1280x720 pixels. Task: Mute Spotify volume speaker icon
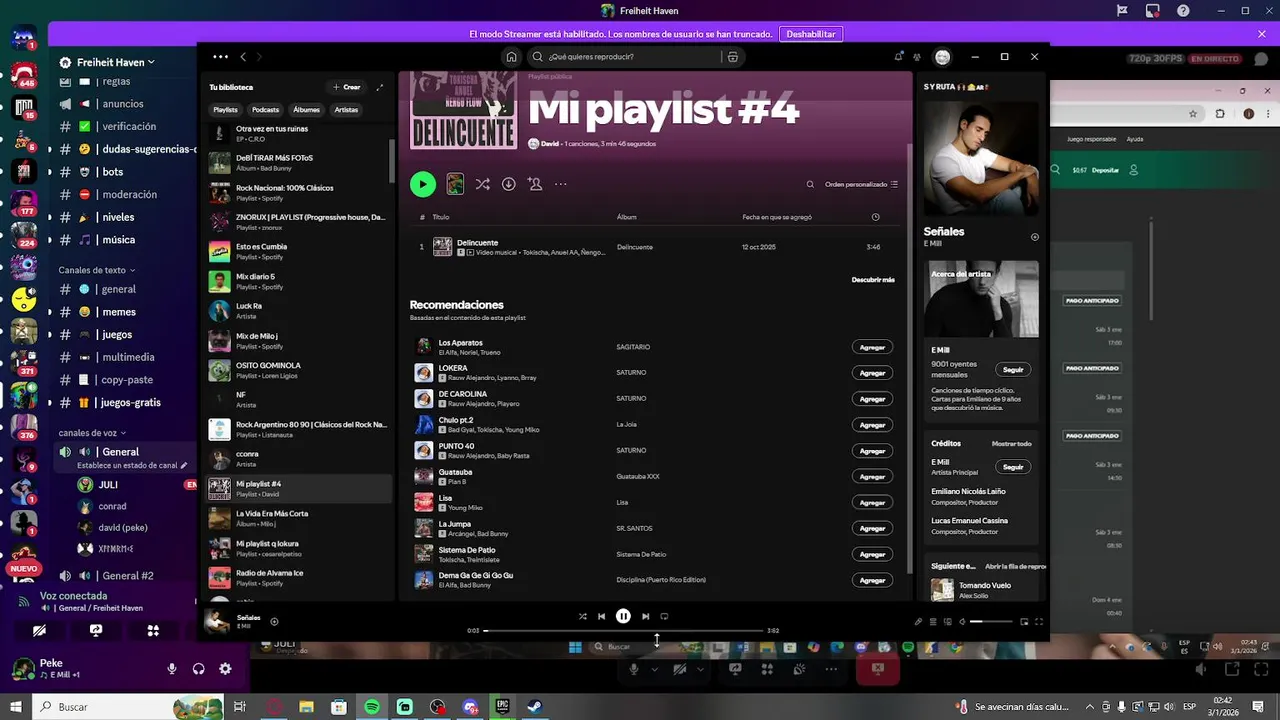[x=962, y=621]
